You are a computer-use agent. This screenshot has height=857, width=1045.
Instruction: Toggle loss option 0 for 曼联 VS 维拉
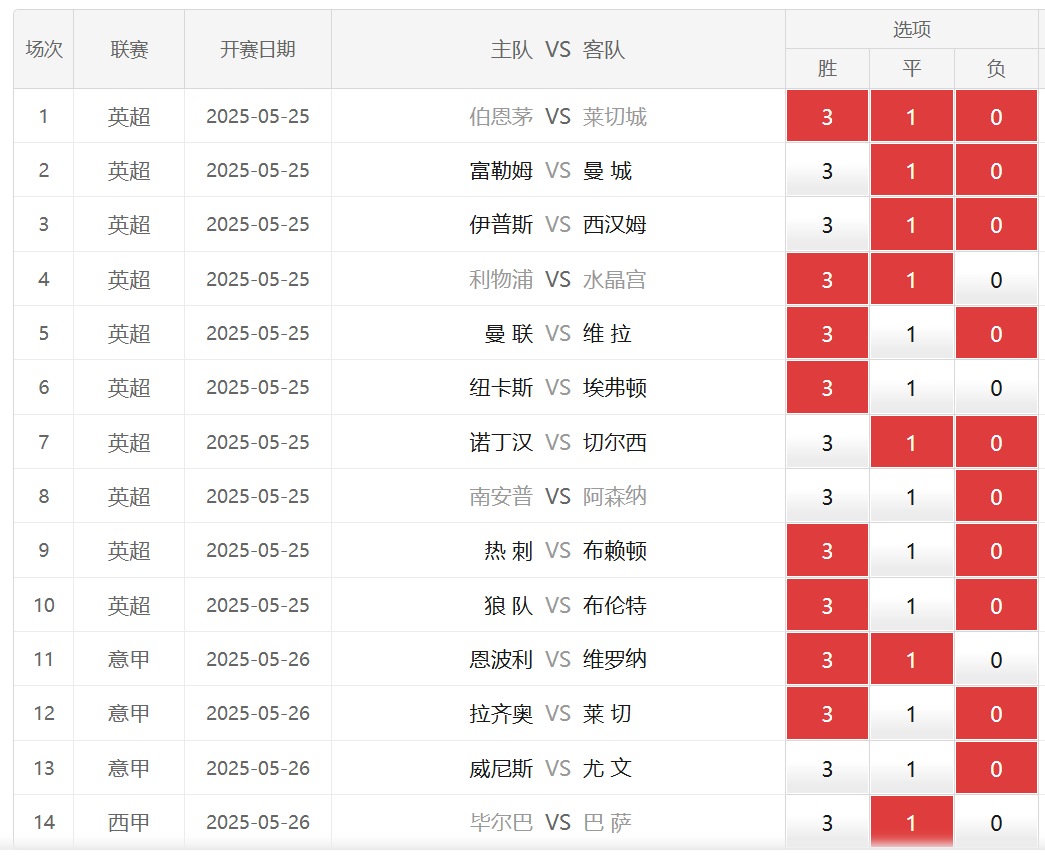(996, 333)
